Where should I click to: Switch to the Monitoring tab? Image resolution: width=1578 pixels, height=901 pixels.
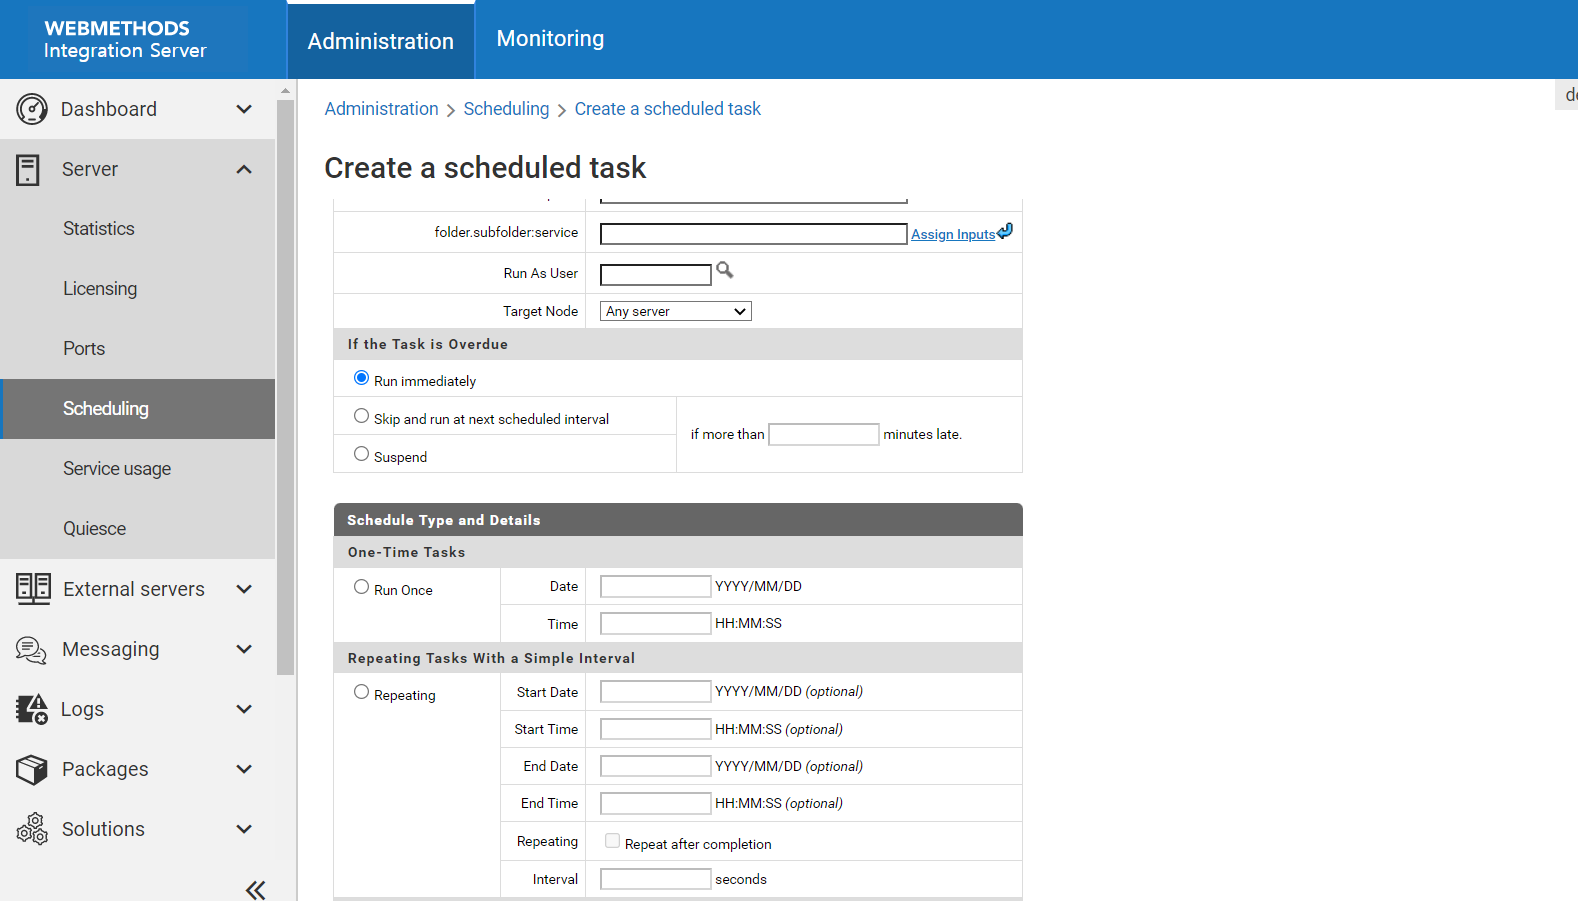pos(550,39)
